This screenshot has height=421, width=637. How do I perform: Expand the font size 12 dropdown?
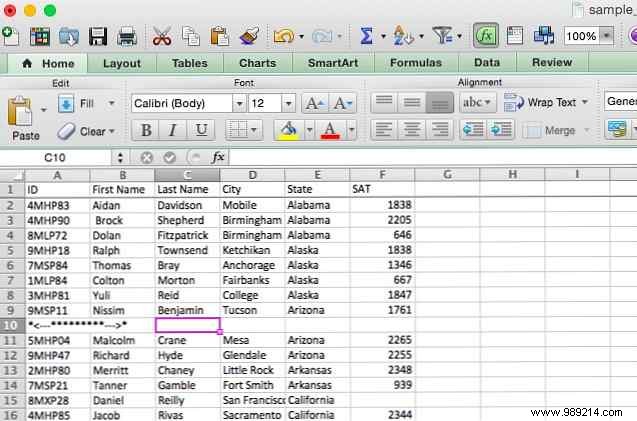click(x=288, y=104)
